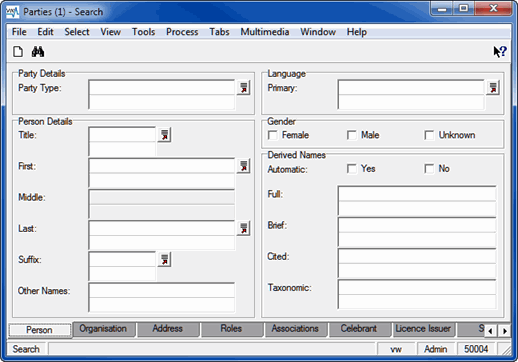The height and width of the screenshot is (362, 518).
Task: Open the Tabs menu
Action: (219, 32)
